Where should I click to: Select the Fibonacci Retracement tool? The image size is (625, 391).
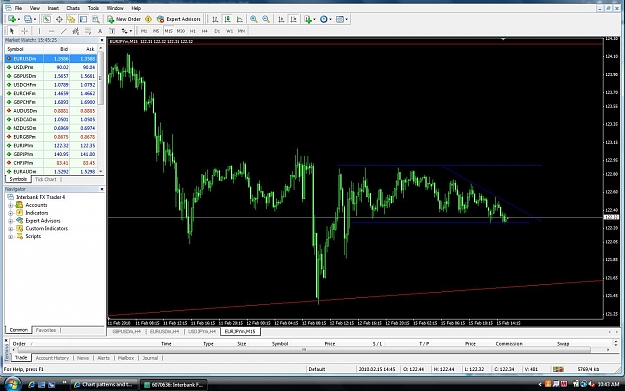[88, 31]
